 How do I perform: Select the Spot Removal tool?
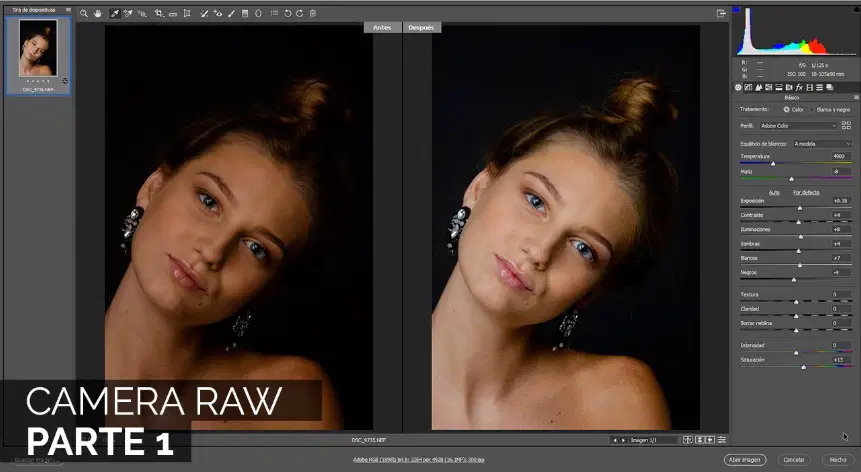coord(204,13)
